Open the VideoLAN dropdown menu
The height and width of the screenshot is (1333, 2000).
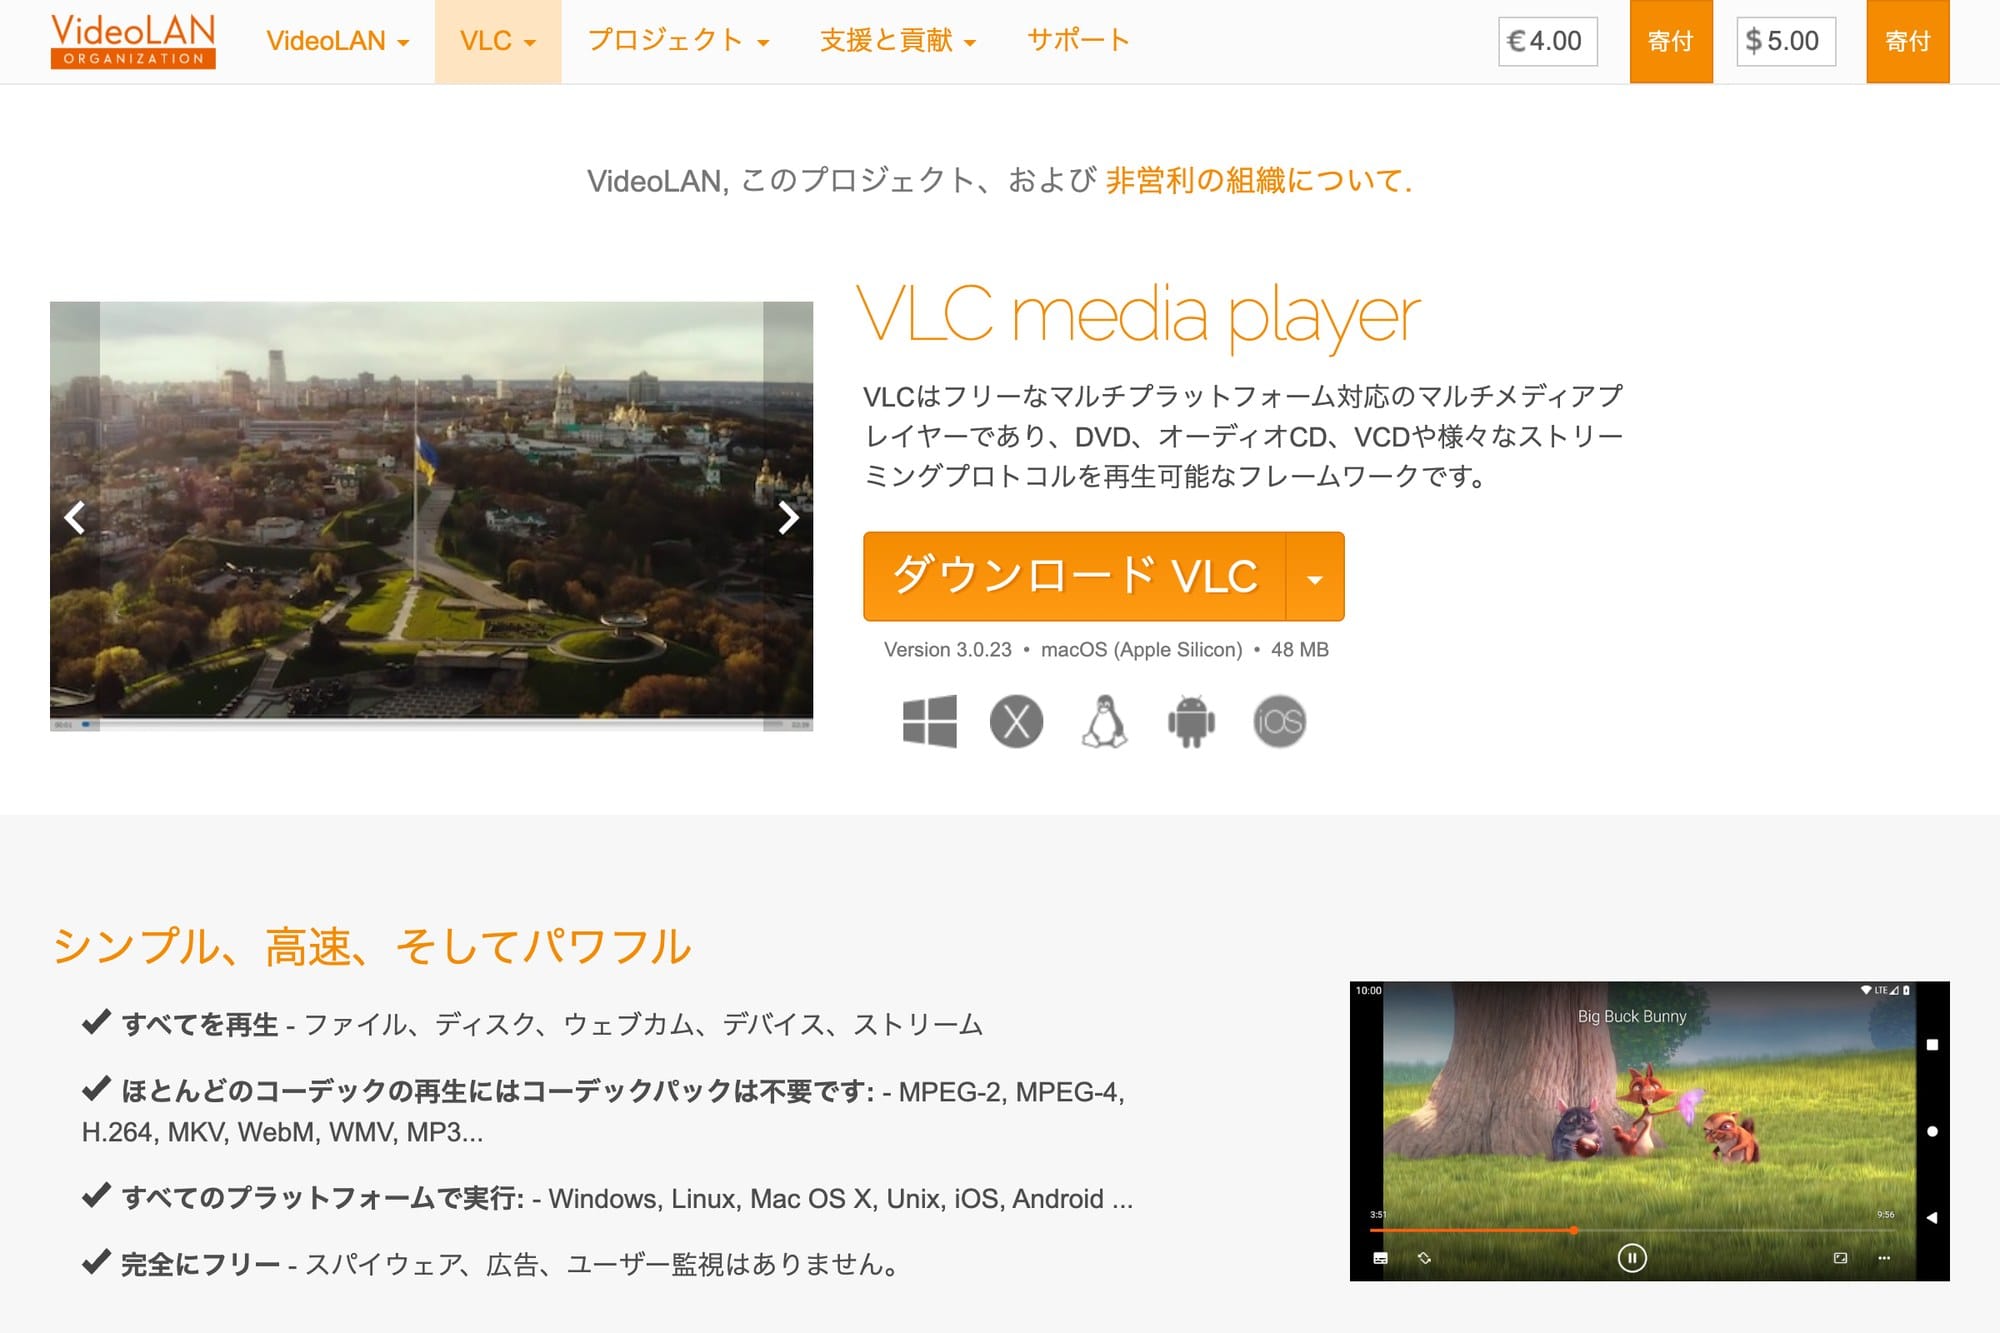click(337, 41)
